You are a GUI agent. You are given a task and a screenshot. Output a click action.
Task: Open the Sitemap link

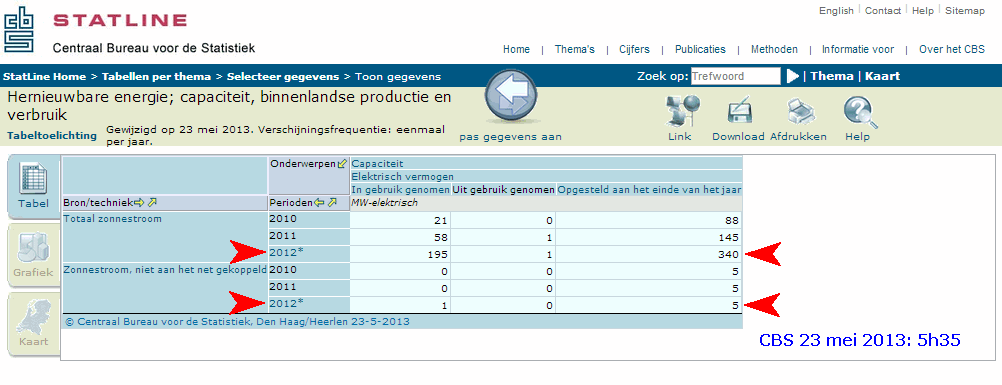tap(965, 11)
